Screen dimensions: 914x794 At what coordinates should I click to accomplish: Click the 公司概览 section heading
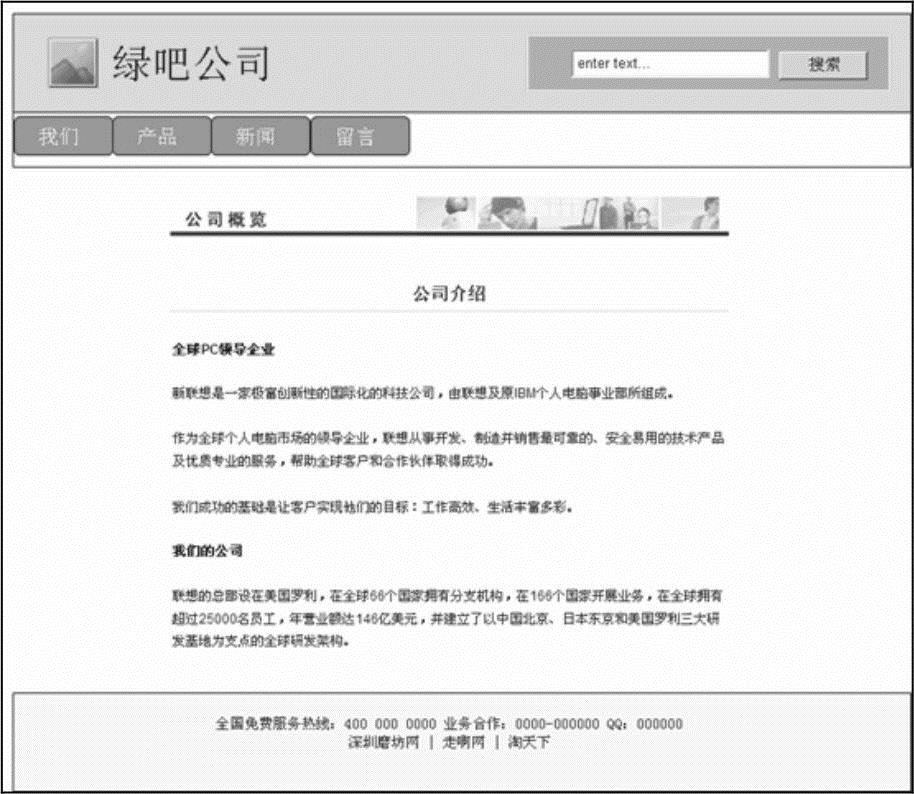click(226, 219)
